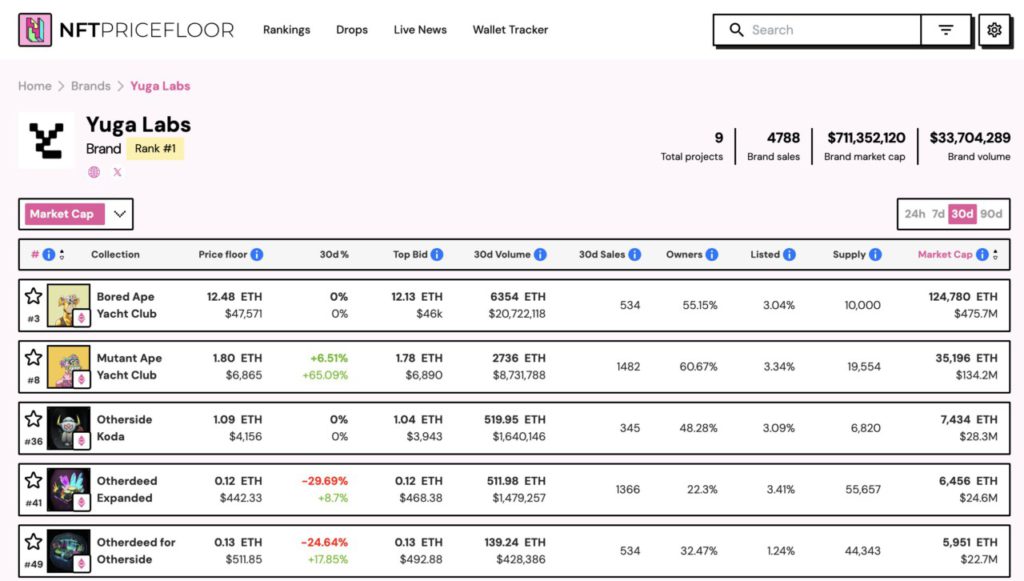Screen dimensions: 1024x581
Task: Open Yuga Labs X profile icon
Action: pos(117,172)
